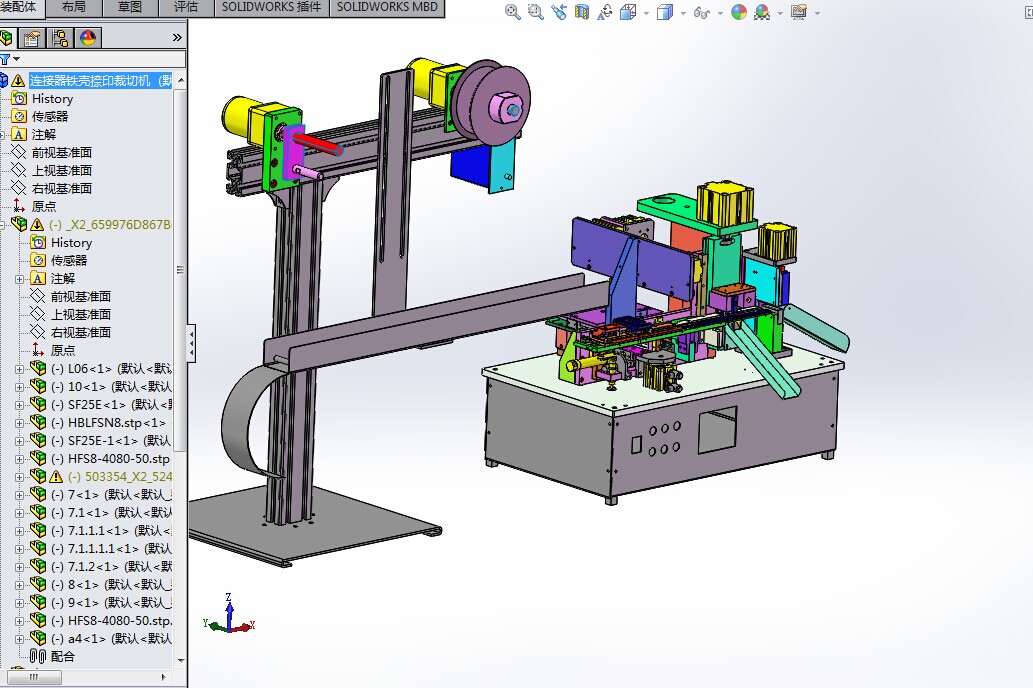Open the DisplayManager tab icon in panel
Viewport: 1033px width, 688px height.
(x=88, y=38)
